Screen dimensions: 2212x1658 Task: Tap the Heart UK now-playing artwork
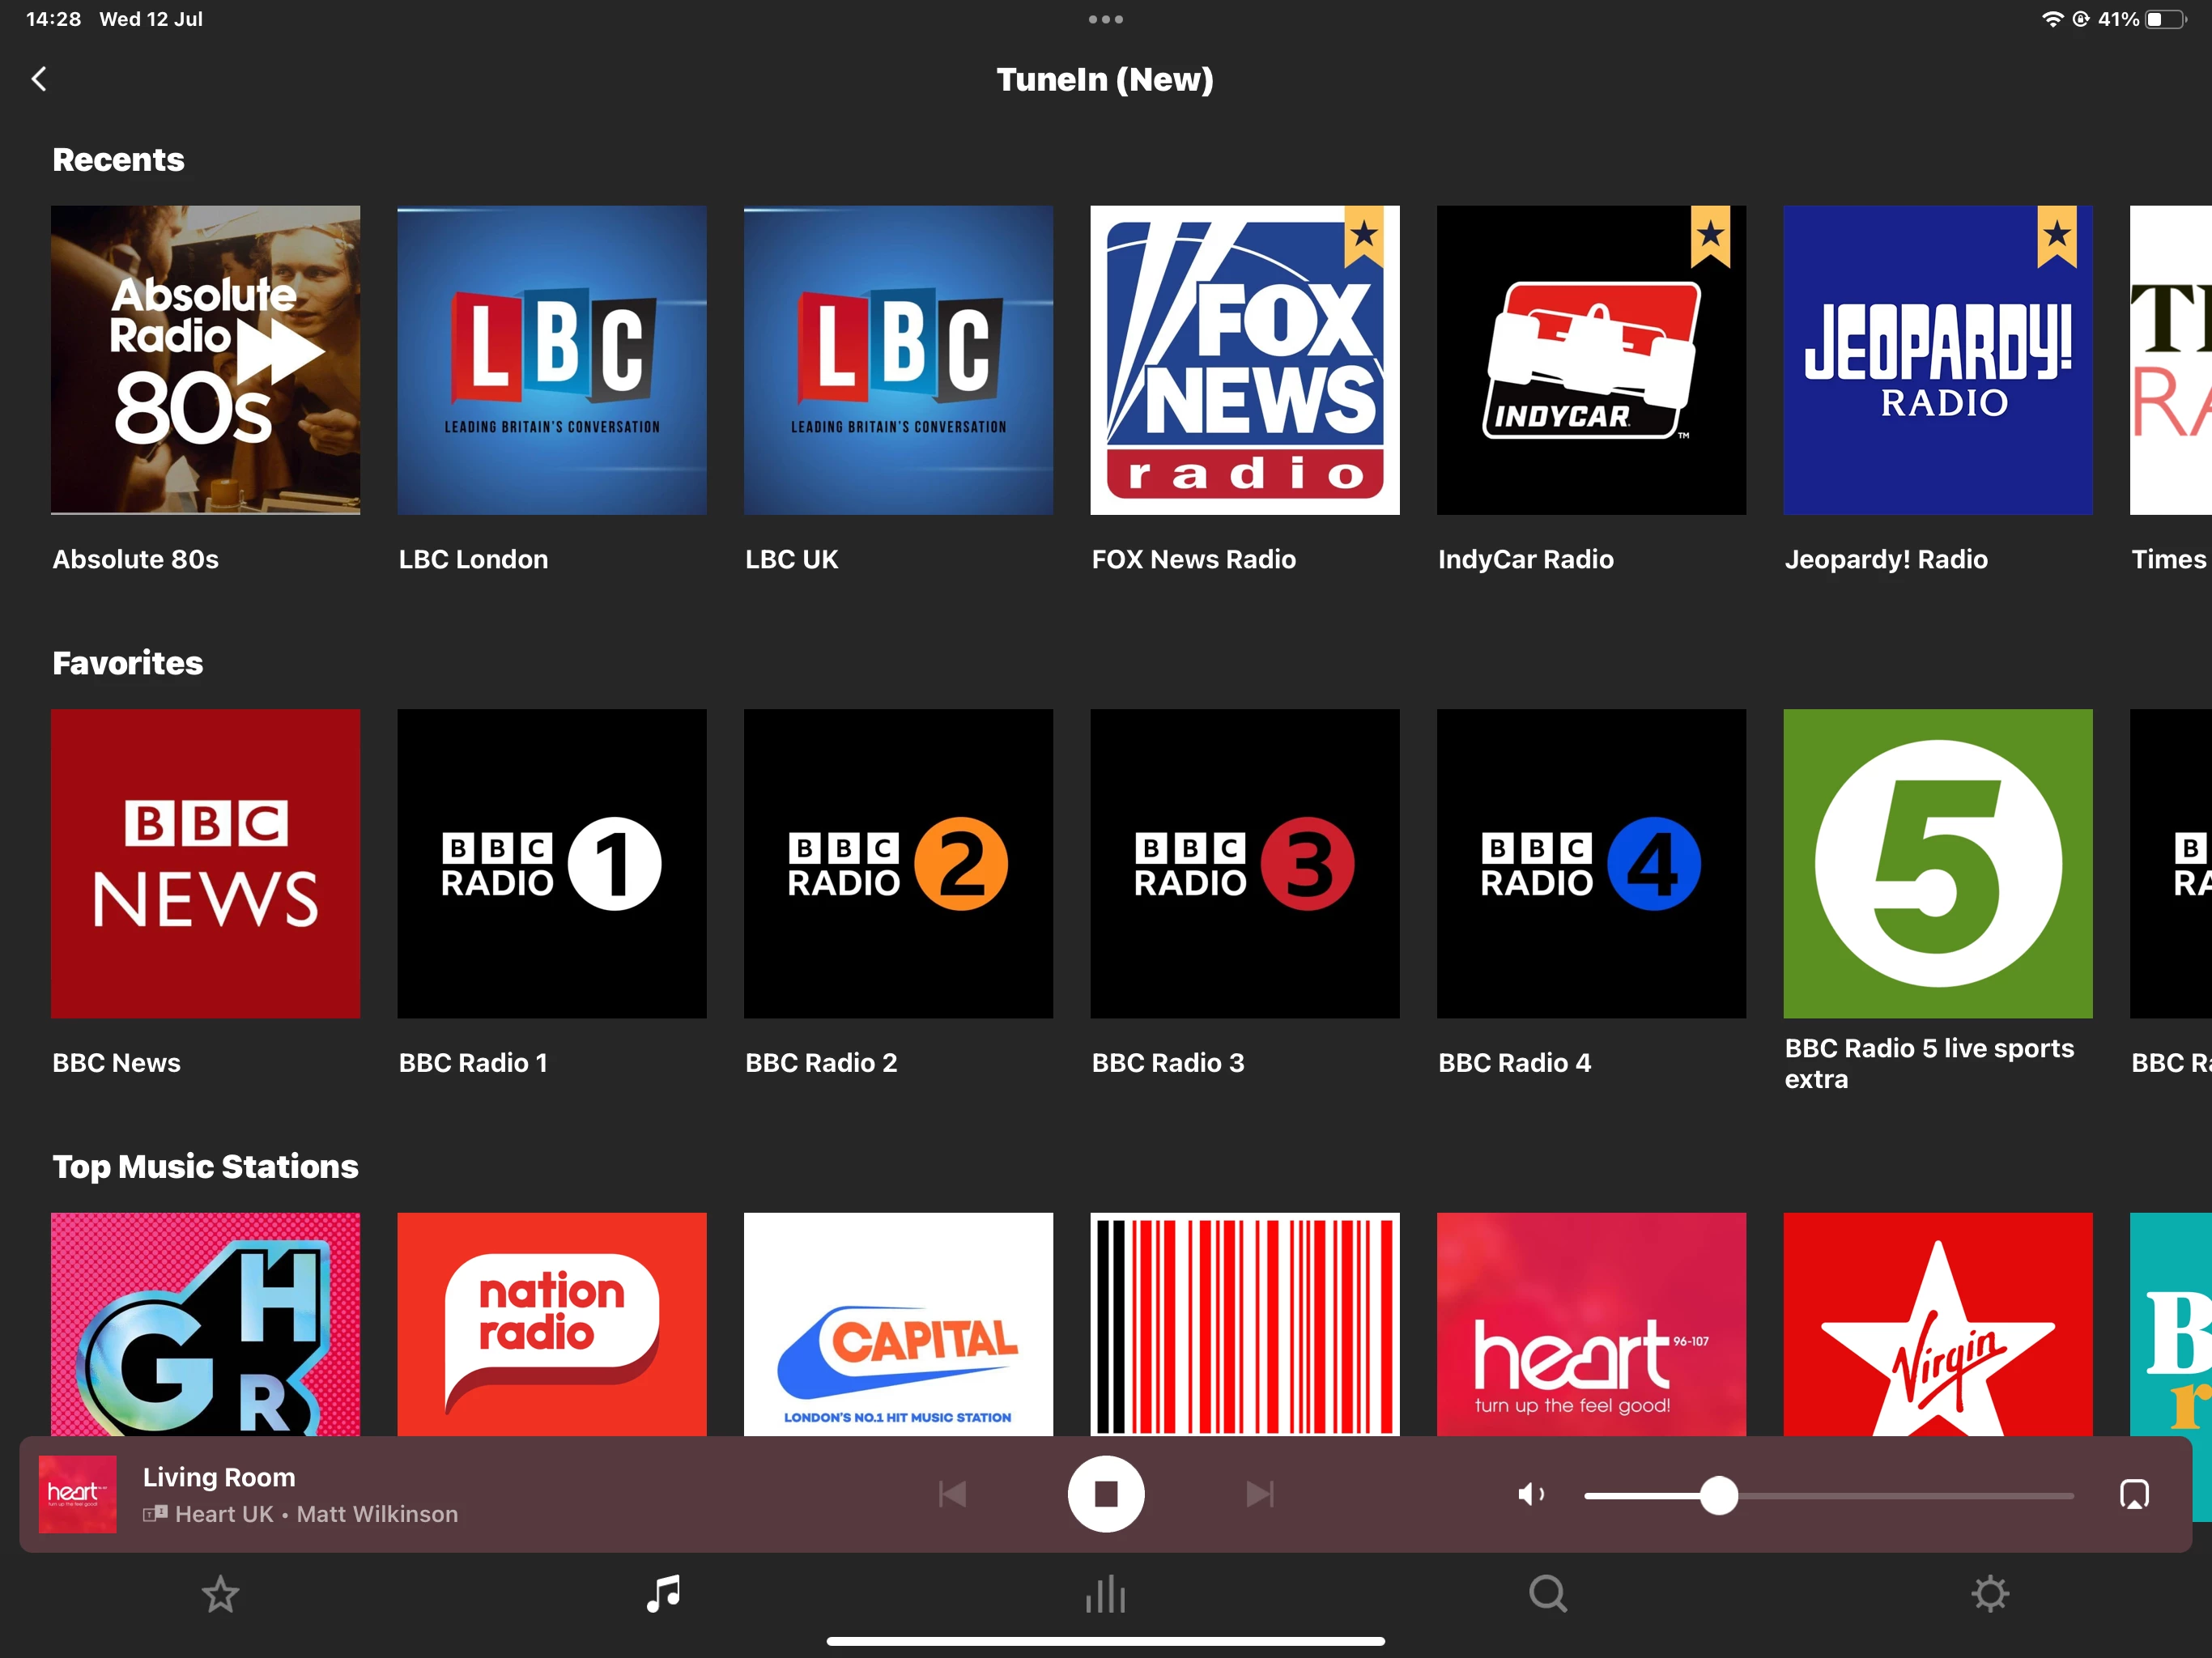(x=77, y=1494)
